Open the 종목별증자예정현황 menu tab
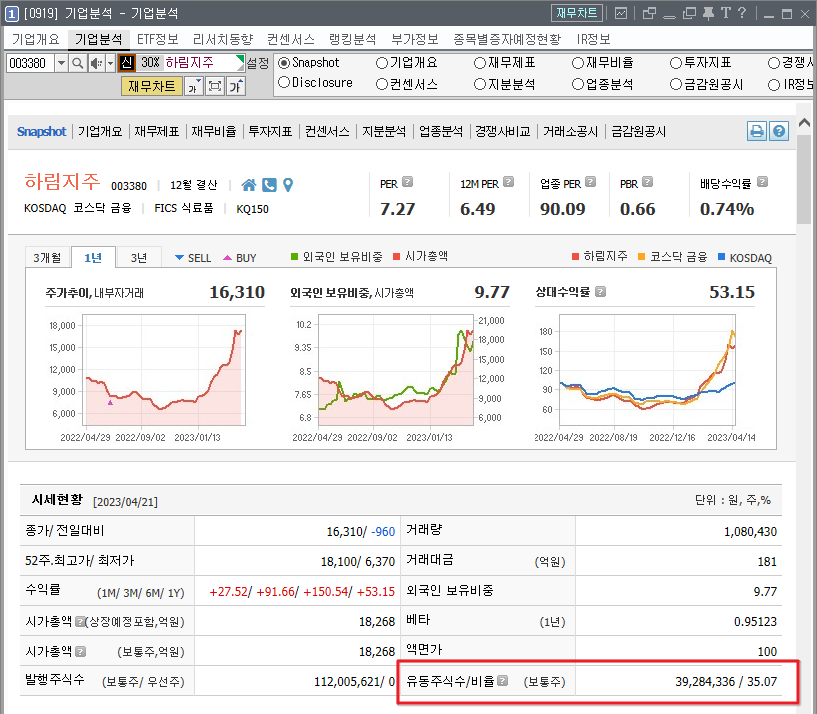Screen dimensions: 817x714 tap(507, 40)
